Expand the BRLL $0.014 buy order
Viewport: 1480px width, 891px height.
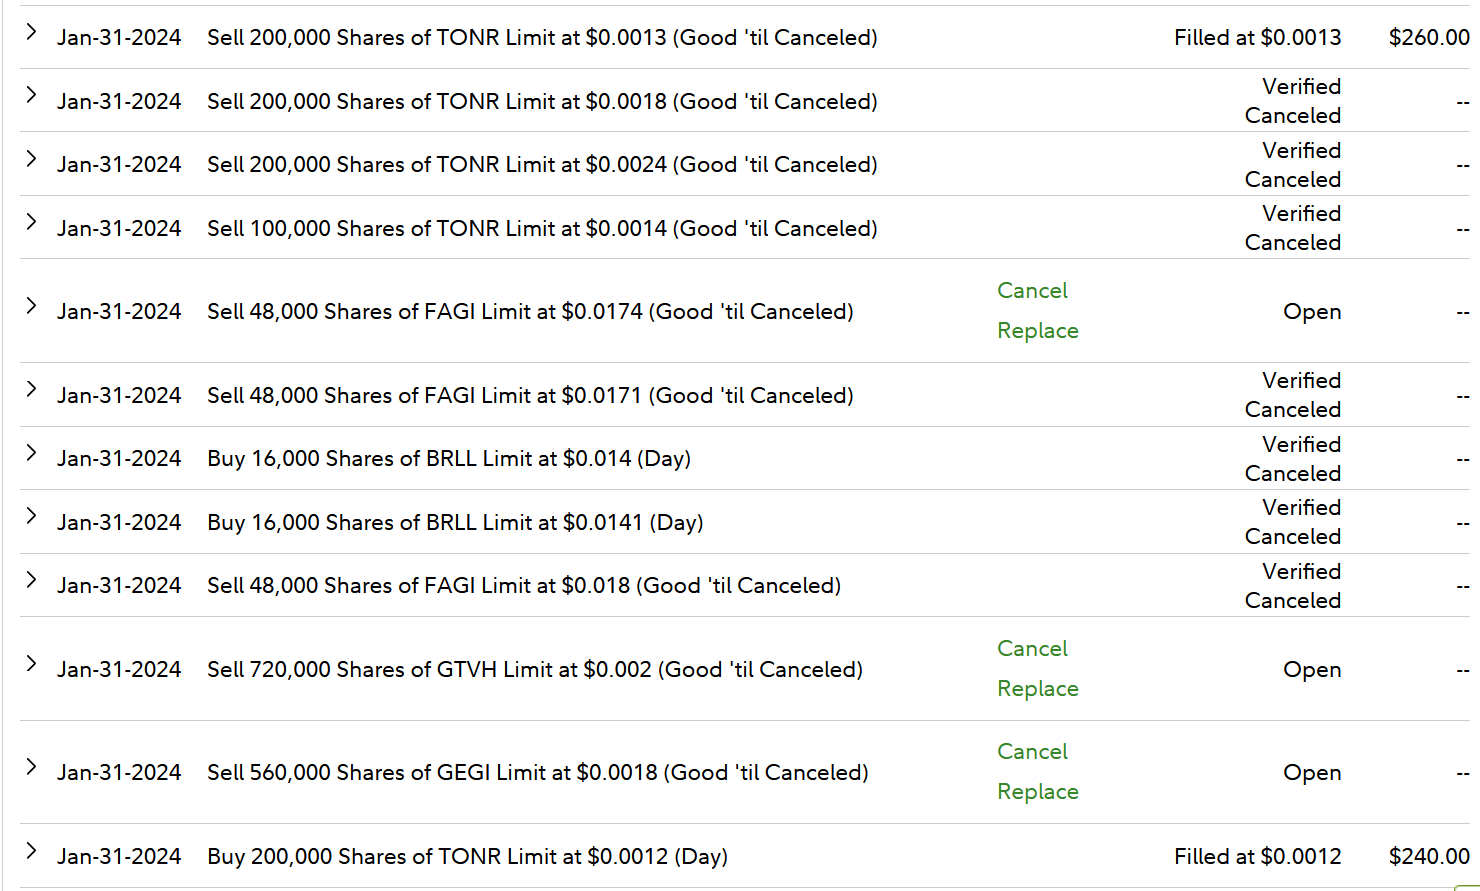(31, 453)
